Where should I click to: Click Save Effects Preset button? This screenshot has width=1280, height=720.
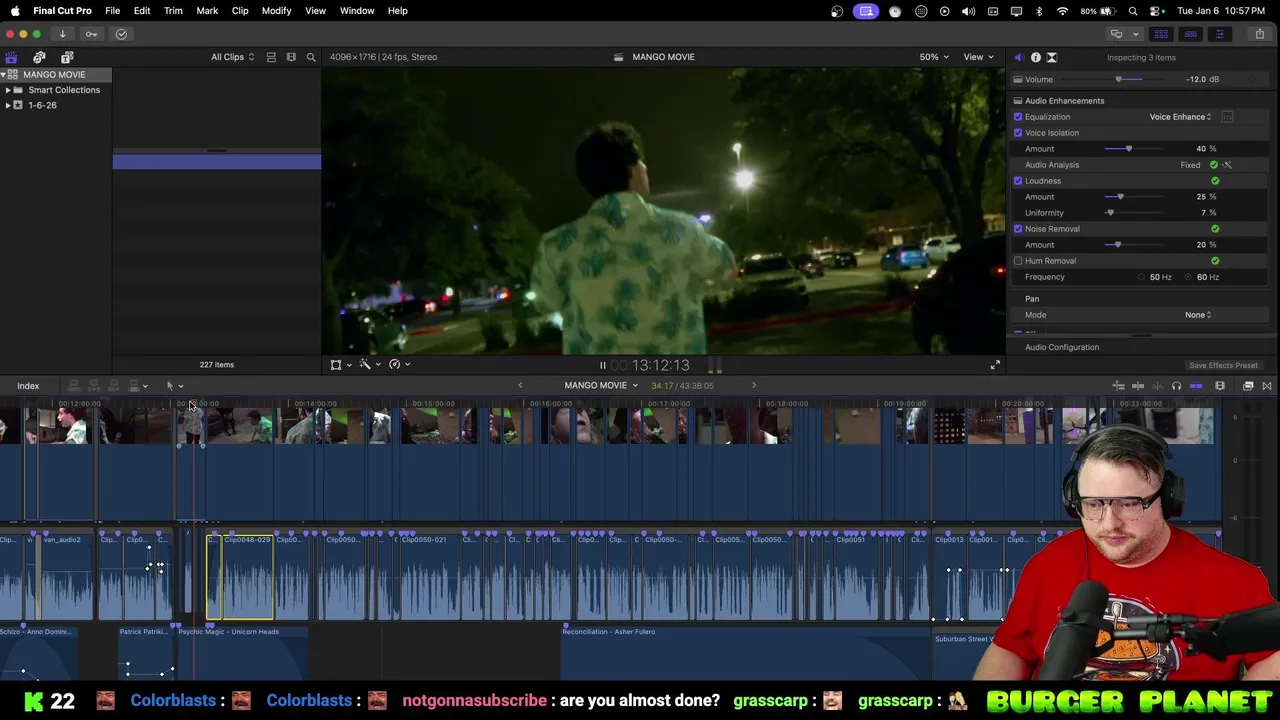[x=1223, y=366]
